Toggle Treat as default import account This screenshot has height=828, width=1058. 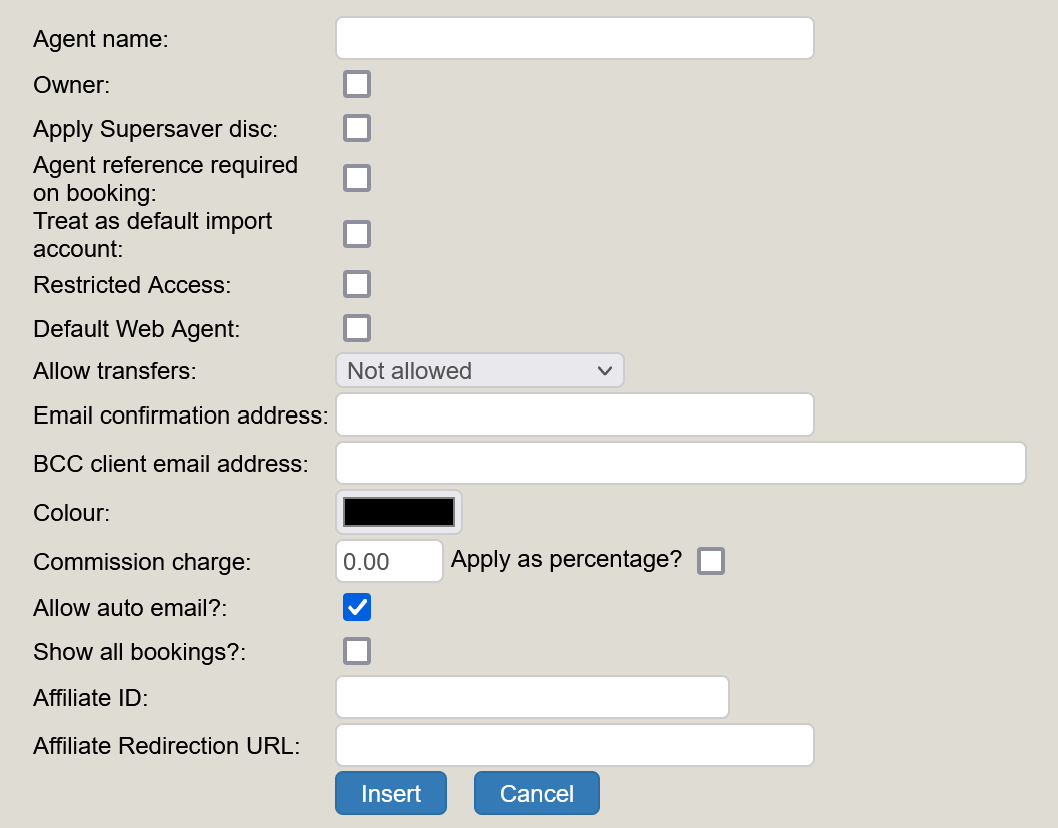(357, 234)
